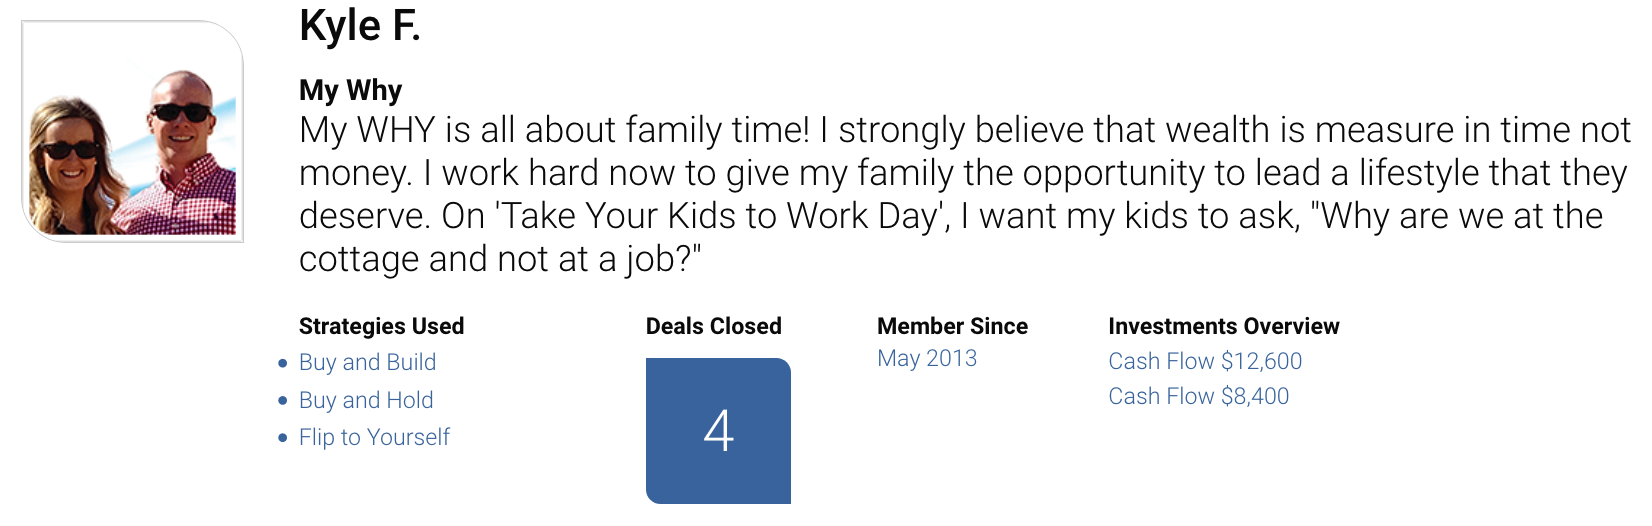The image size is (1652, 526).
Task: Click the Member Since label
Action: tap(952, 326)
